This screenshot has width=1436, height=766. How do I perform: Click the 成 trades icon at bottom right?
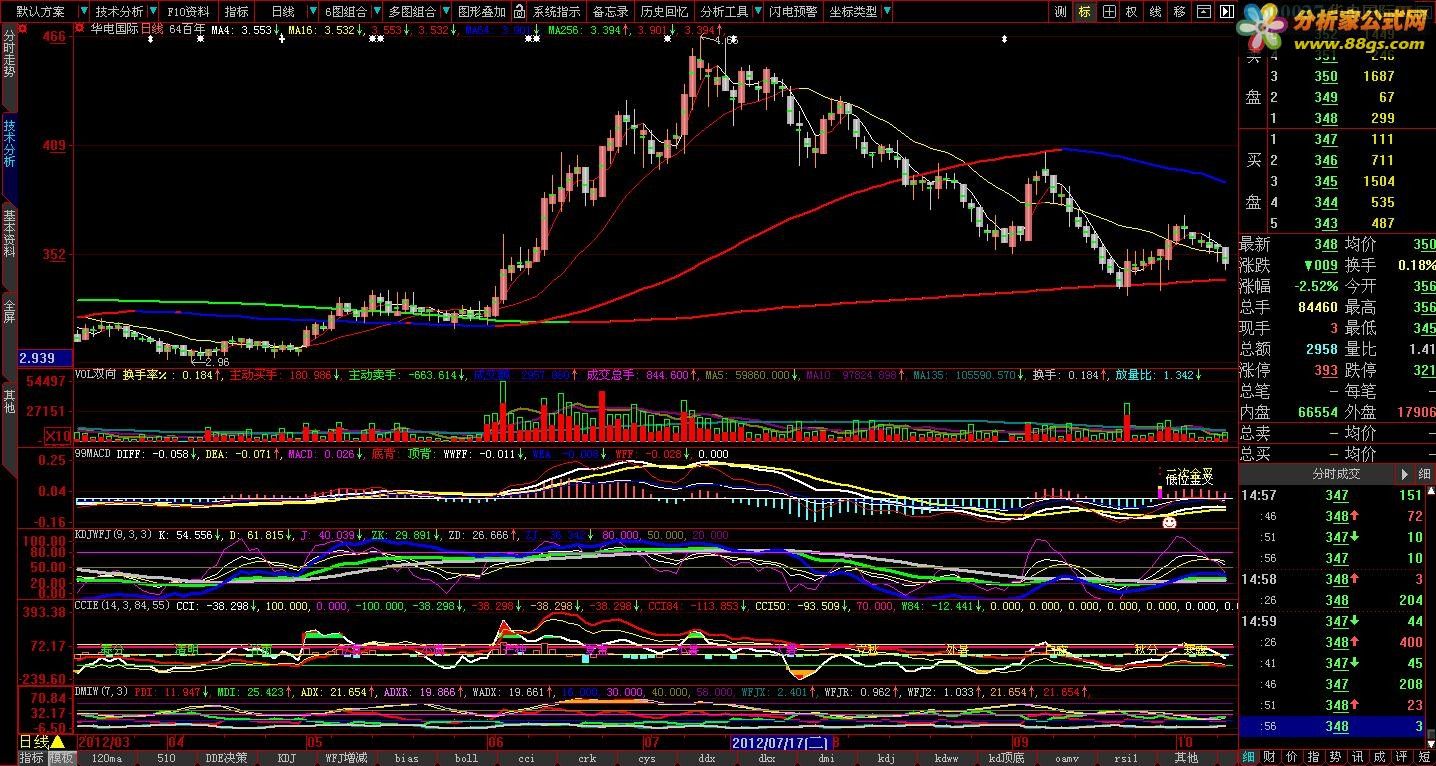1380,757
